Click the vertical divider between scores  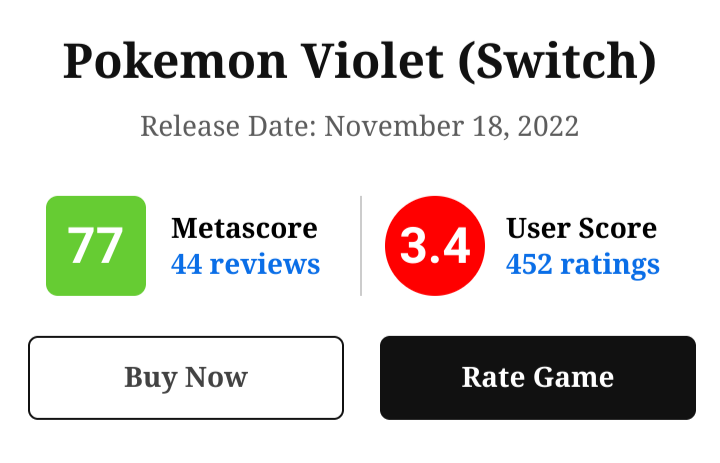tap(361, 246)
